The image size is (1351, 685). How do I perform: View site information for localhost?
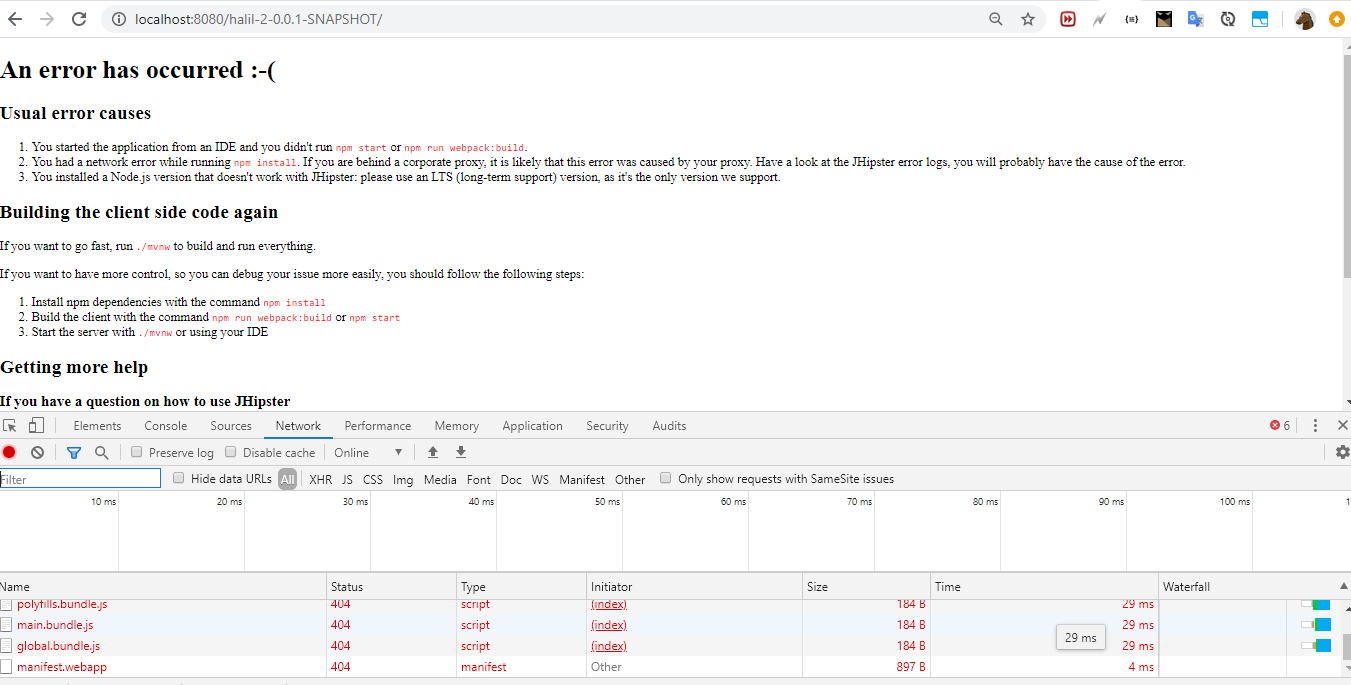[118, 19]
